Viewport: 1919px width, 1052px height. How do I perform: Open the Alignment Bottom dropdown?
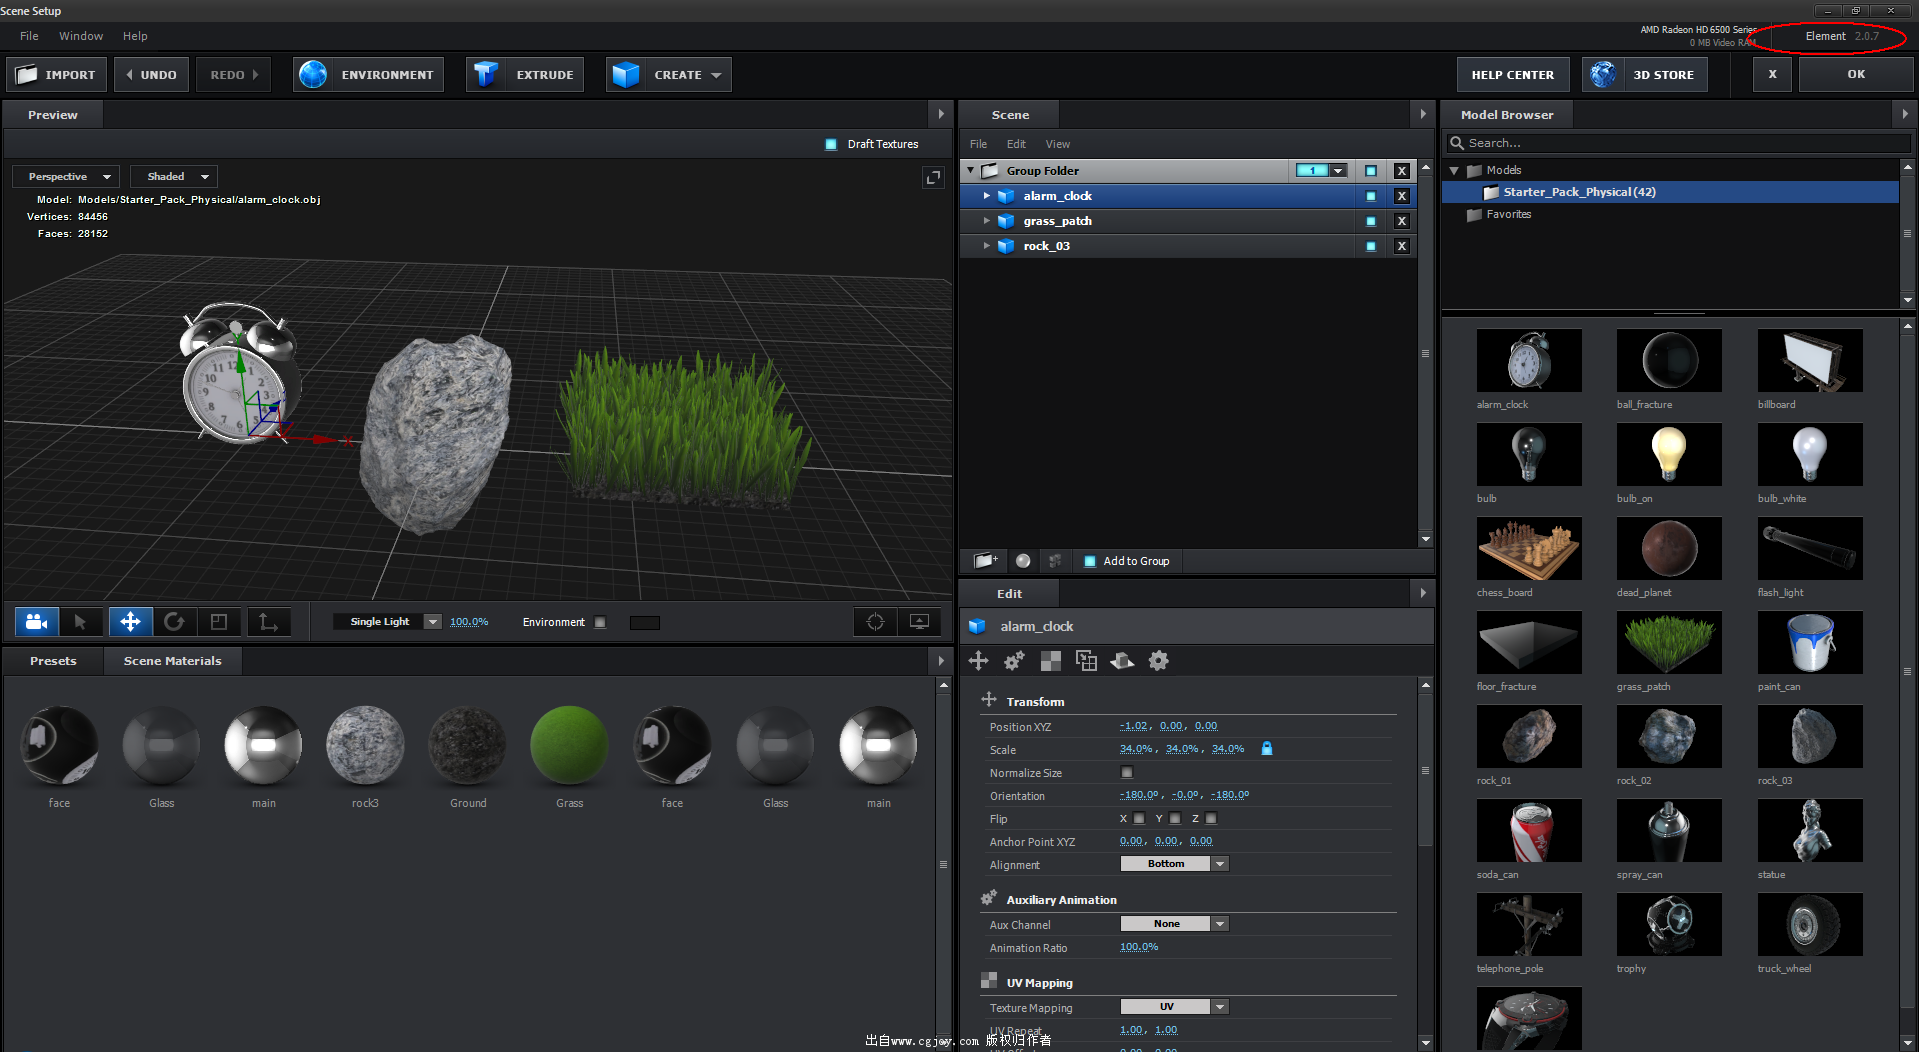pyautogui.click(x=1174, y=864)
